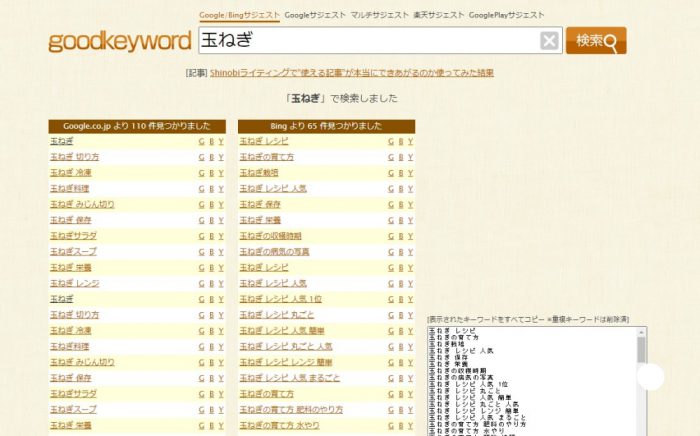Open keyword link 玉ねぎ レシピ 人気 まるごと
This screenshot has height=436, width=700.
click(x=290, y=378)
